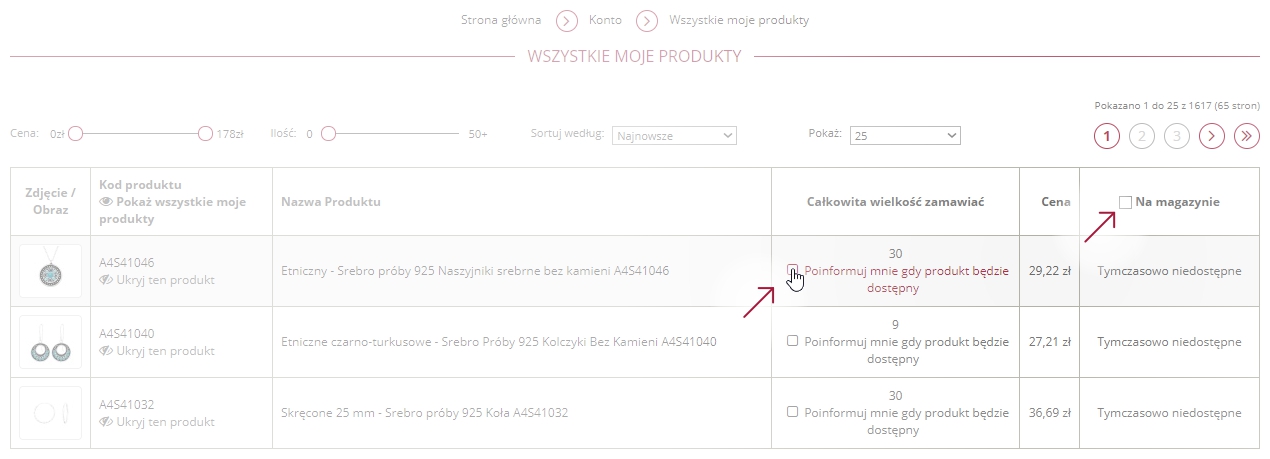Click Cena column header
The width and height of the screenshot is (1270, 459).
1055,202
